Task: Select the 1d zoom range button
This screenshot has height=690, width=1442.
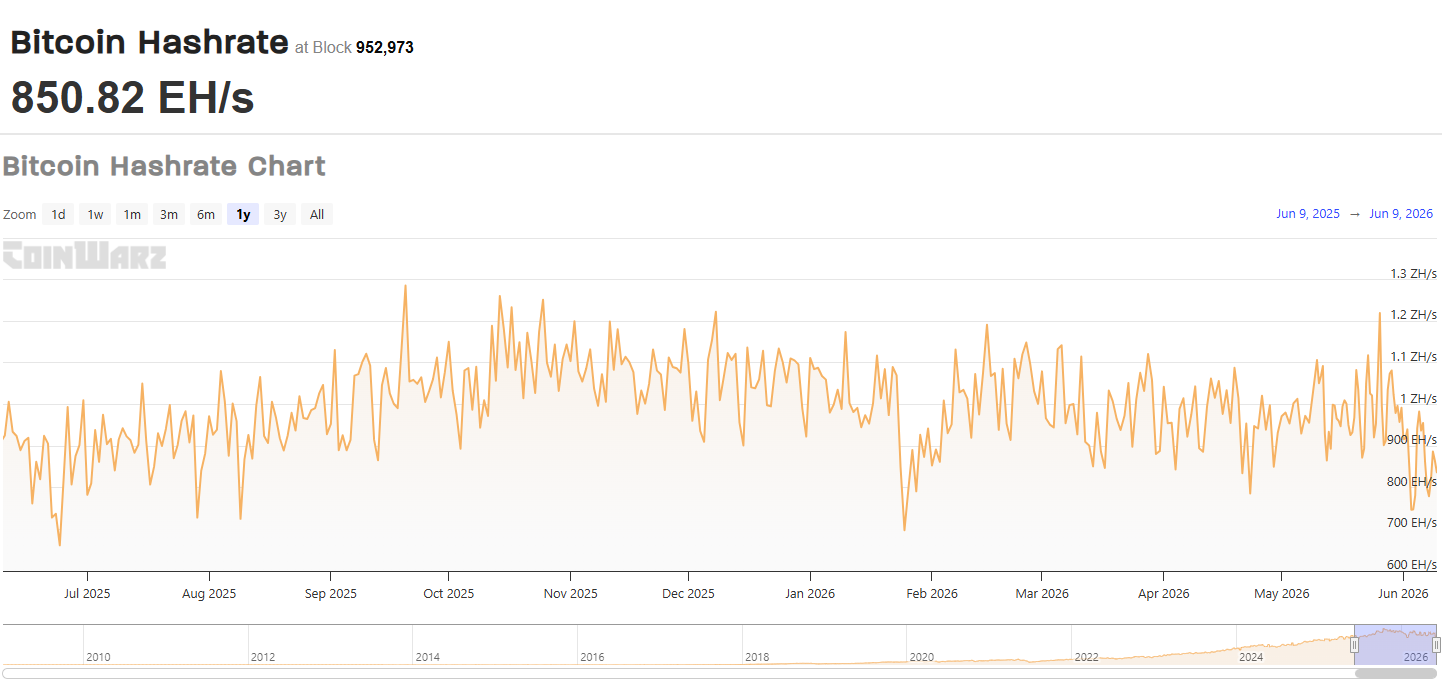Action: pyautogui.click(x=59, y=214)
